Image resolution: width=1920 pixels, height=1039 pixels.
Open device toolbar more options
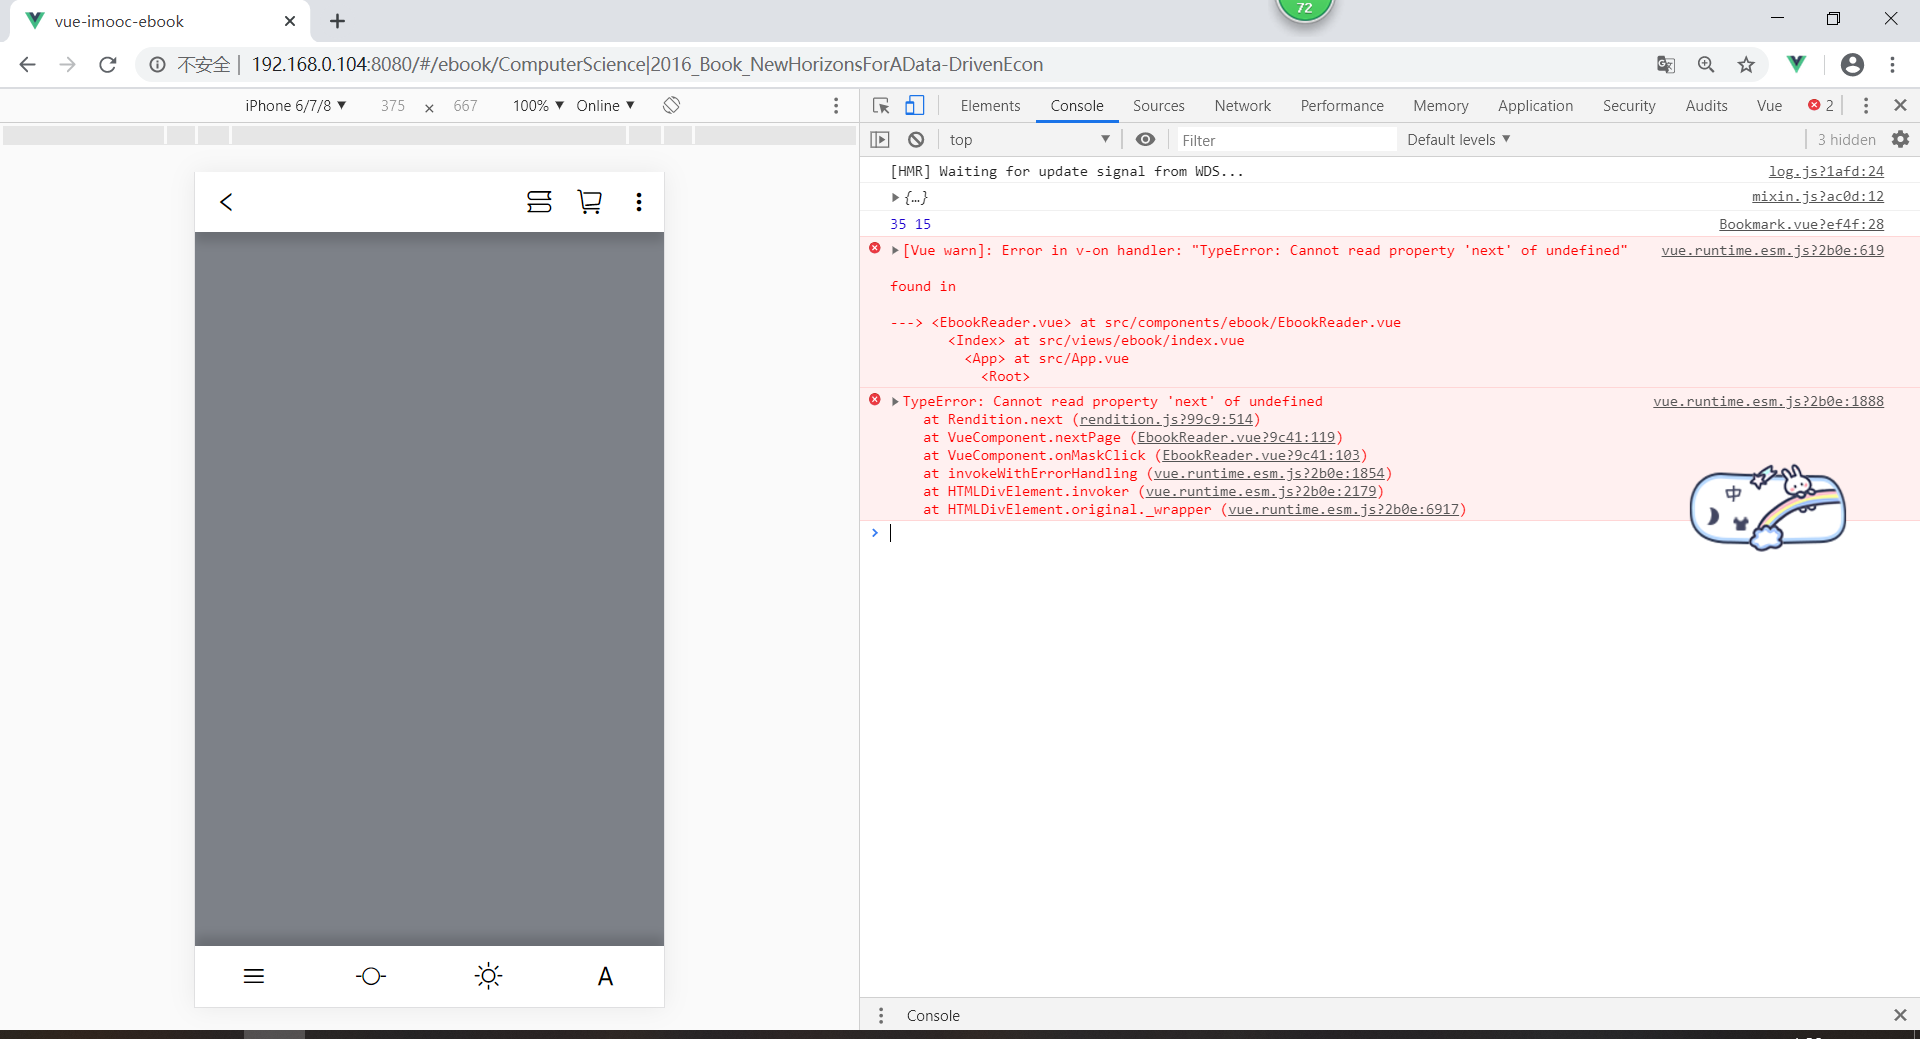point(837,105)
